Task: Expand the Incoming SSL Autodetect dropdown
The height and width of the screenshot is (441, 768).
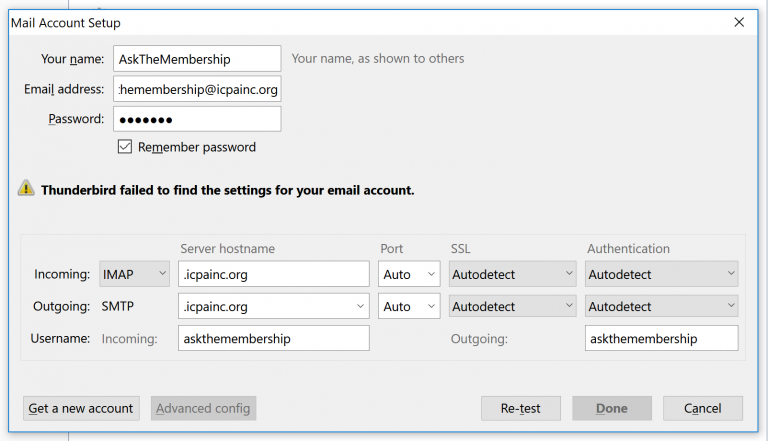Action: 512,274
